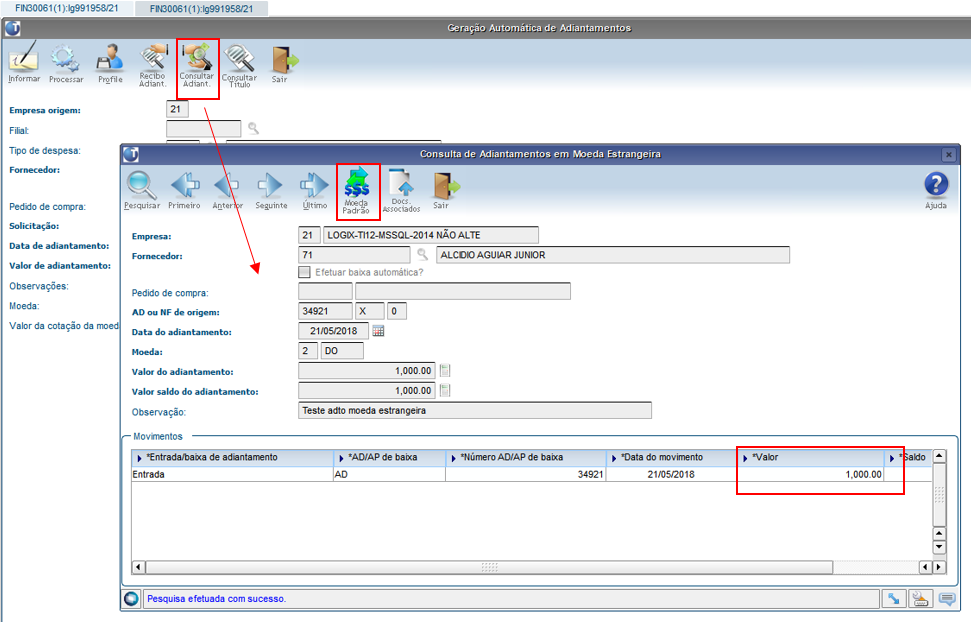
Task: Open calendar beside Data do adiantamento
Action: (378, 331)
